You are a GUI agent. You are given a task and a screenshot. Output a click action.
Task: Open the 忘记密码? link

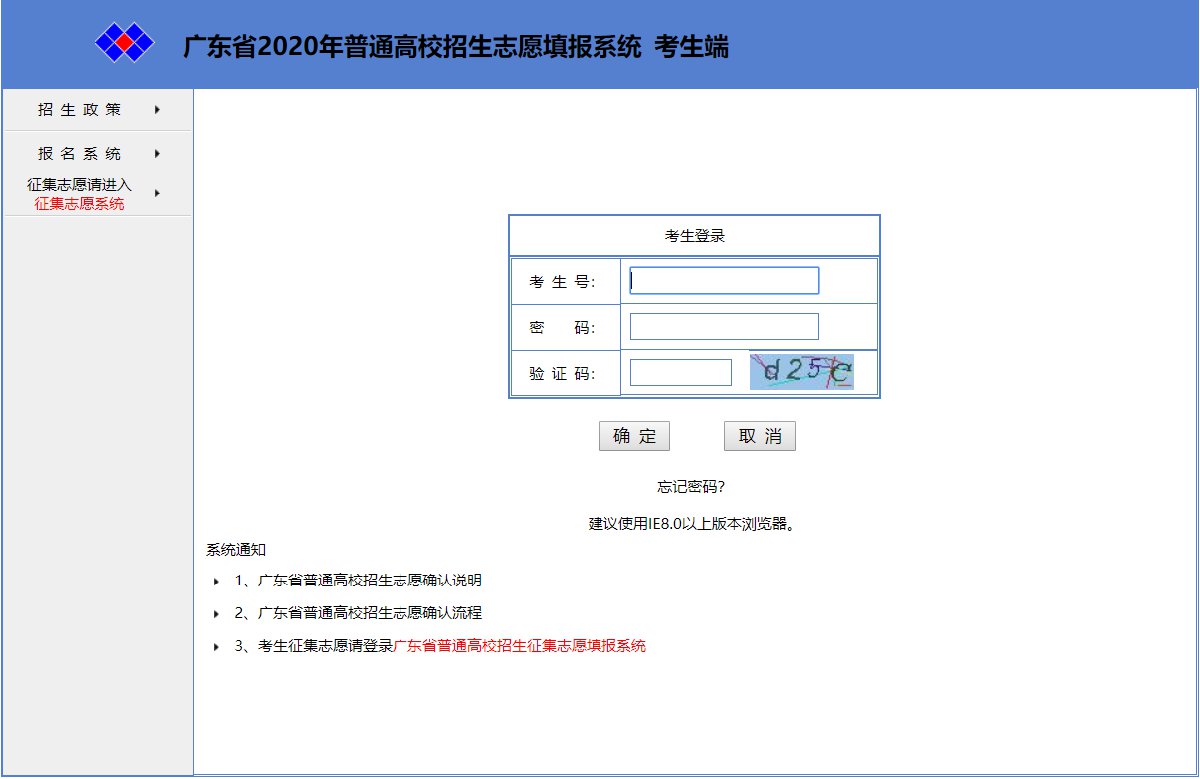690,487
